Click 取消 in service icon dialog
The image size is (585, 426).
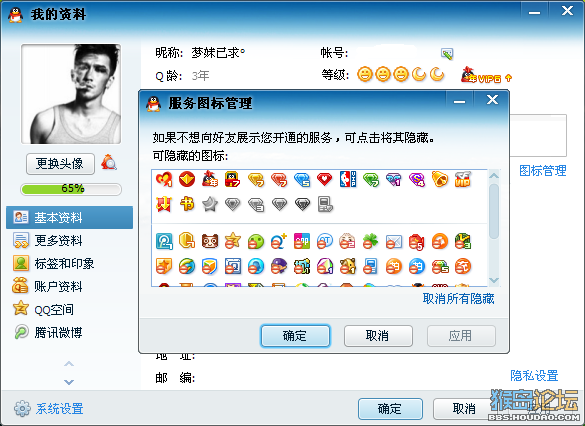(378, 336)
